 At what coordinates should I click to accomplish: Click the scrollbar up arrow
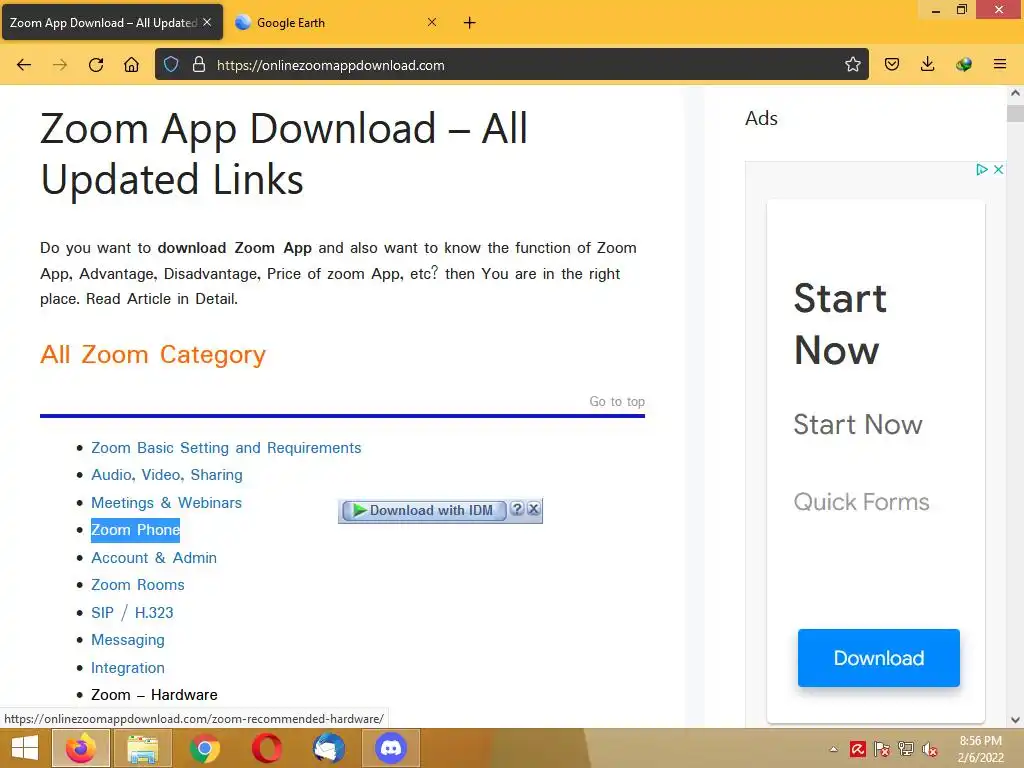coord(1015,93)
